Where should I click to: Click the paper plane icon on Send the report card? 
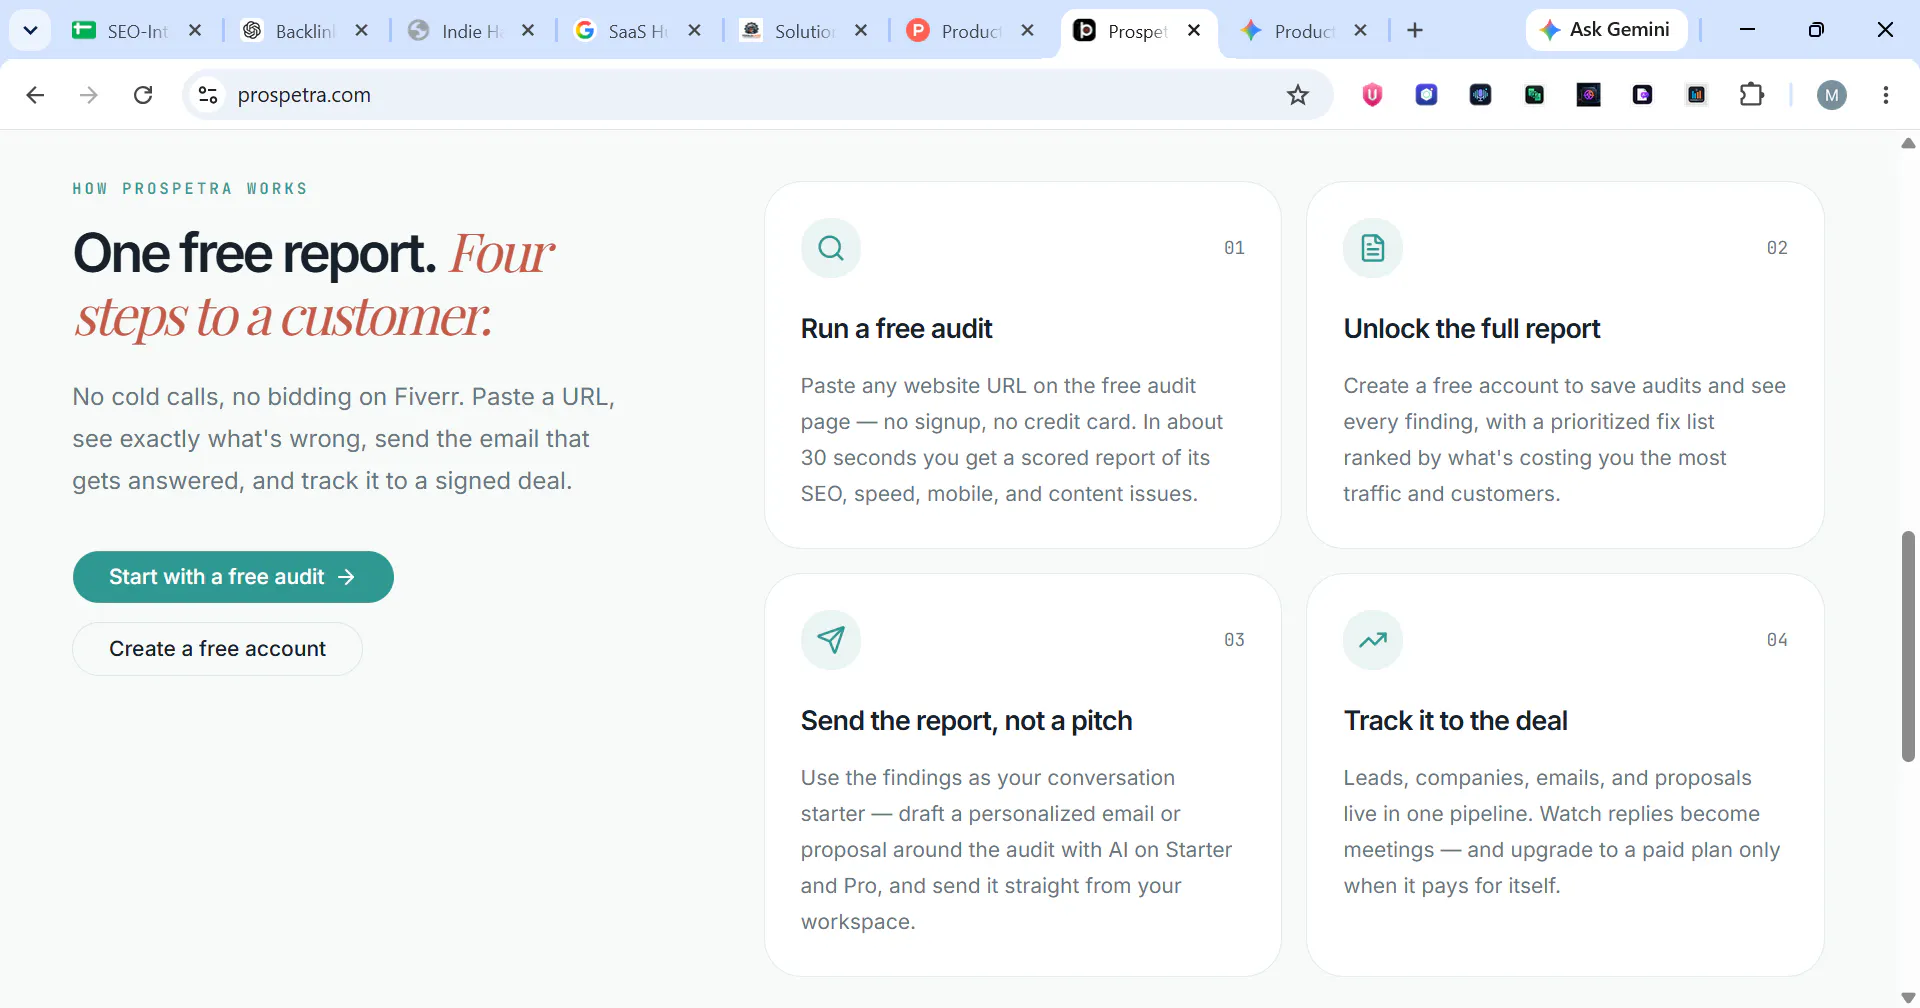pos(831,640)
